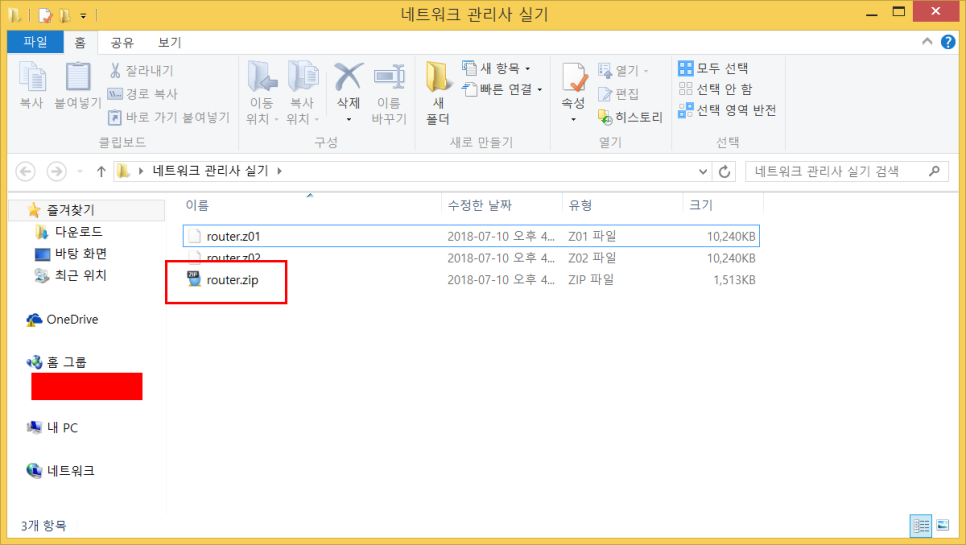Create a New folder (새 폴더)

coord(437,92)
